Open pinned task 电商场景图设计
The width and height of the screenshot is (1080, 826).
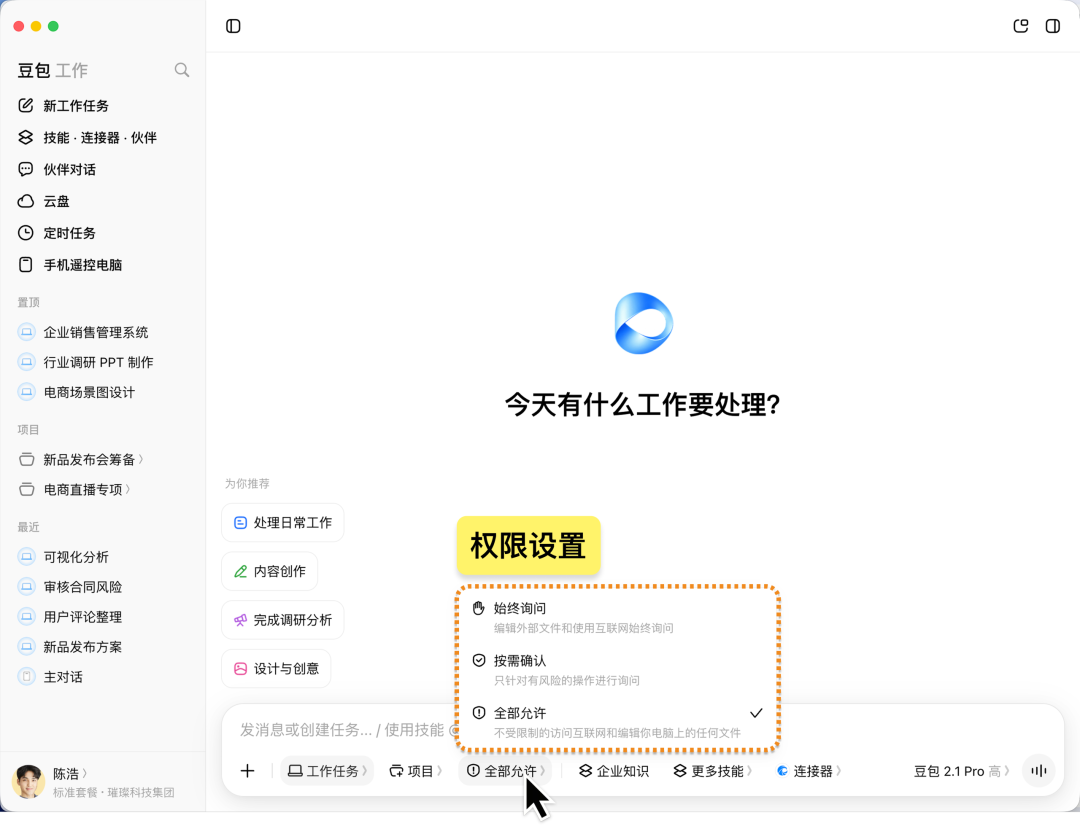[103, 392]
